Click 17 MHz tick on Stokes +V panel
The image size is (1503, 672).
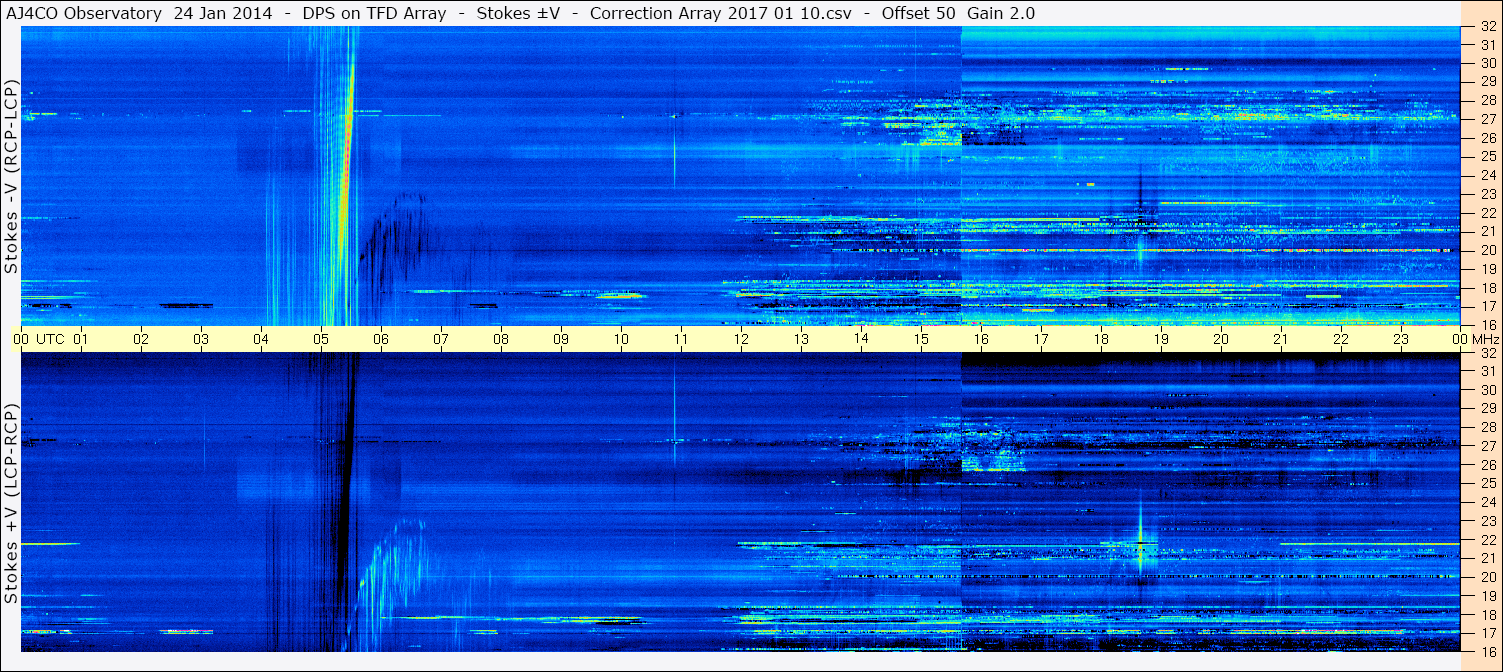1487,633
